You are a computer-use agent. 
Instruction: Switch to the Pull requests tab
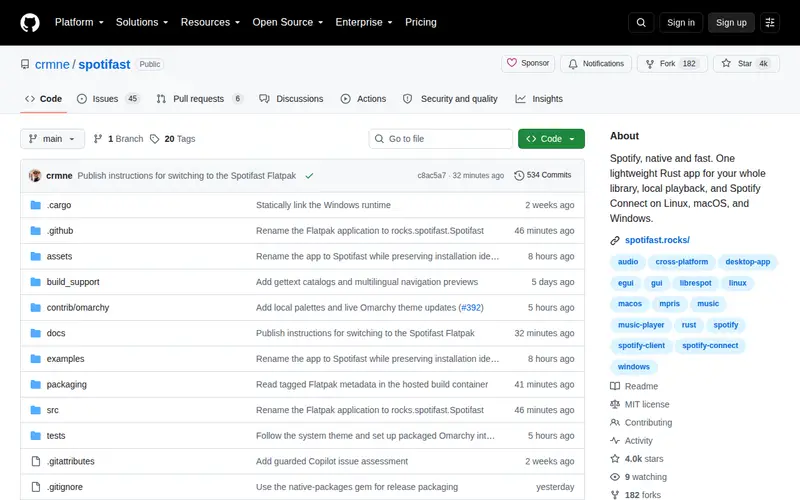[199, 99]
